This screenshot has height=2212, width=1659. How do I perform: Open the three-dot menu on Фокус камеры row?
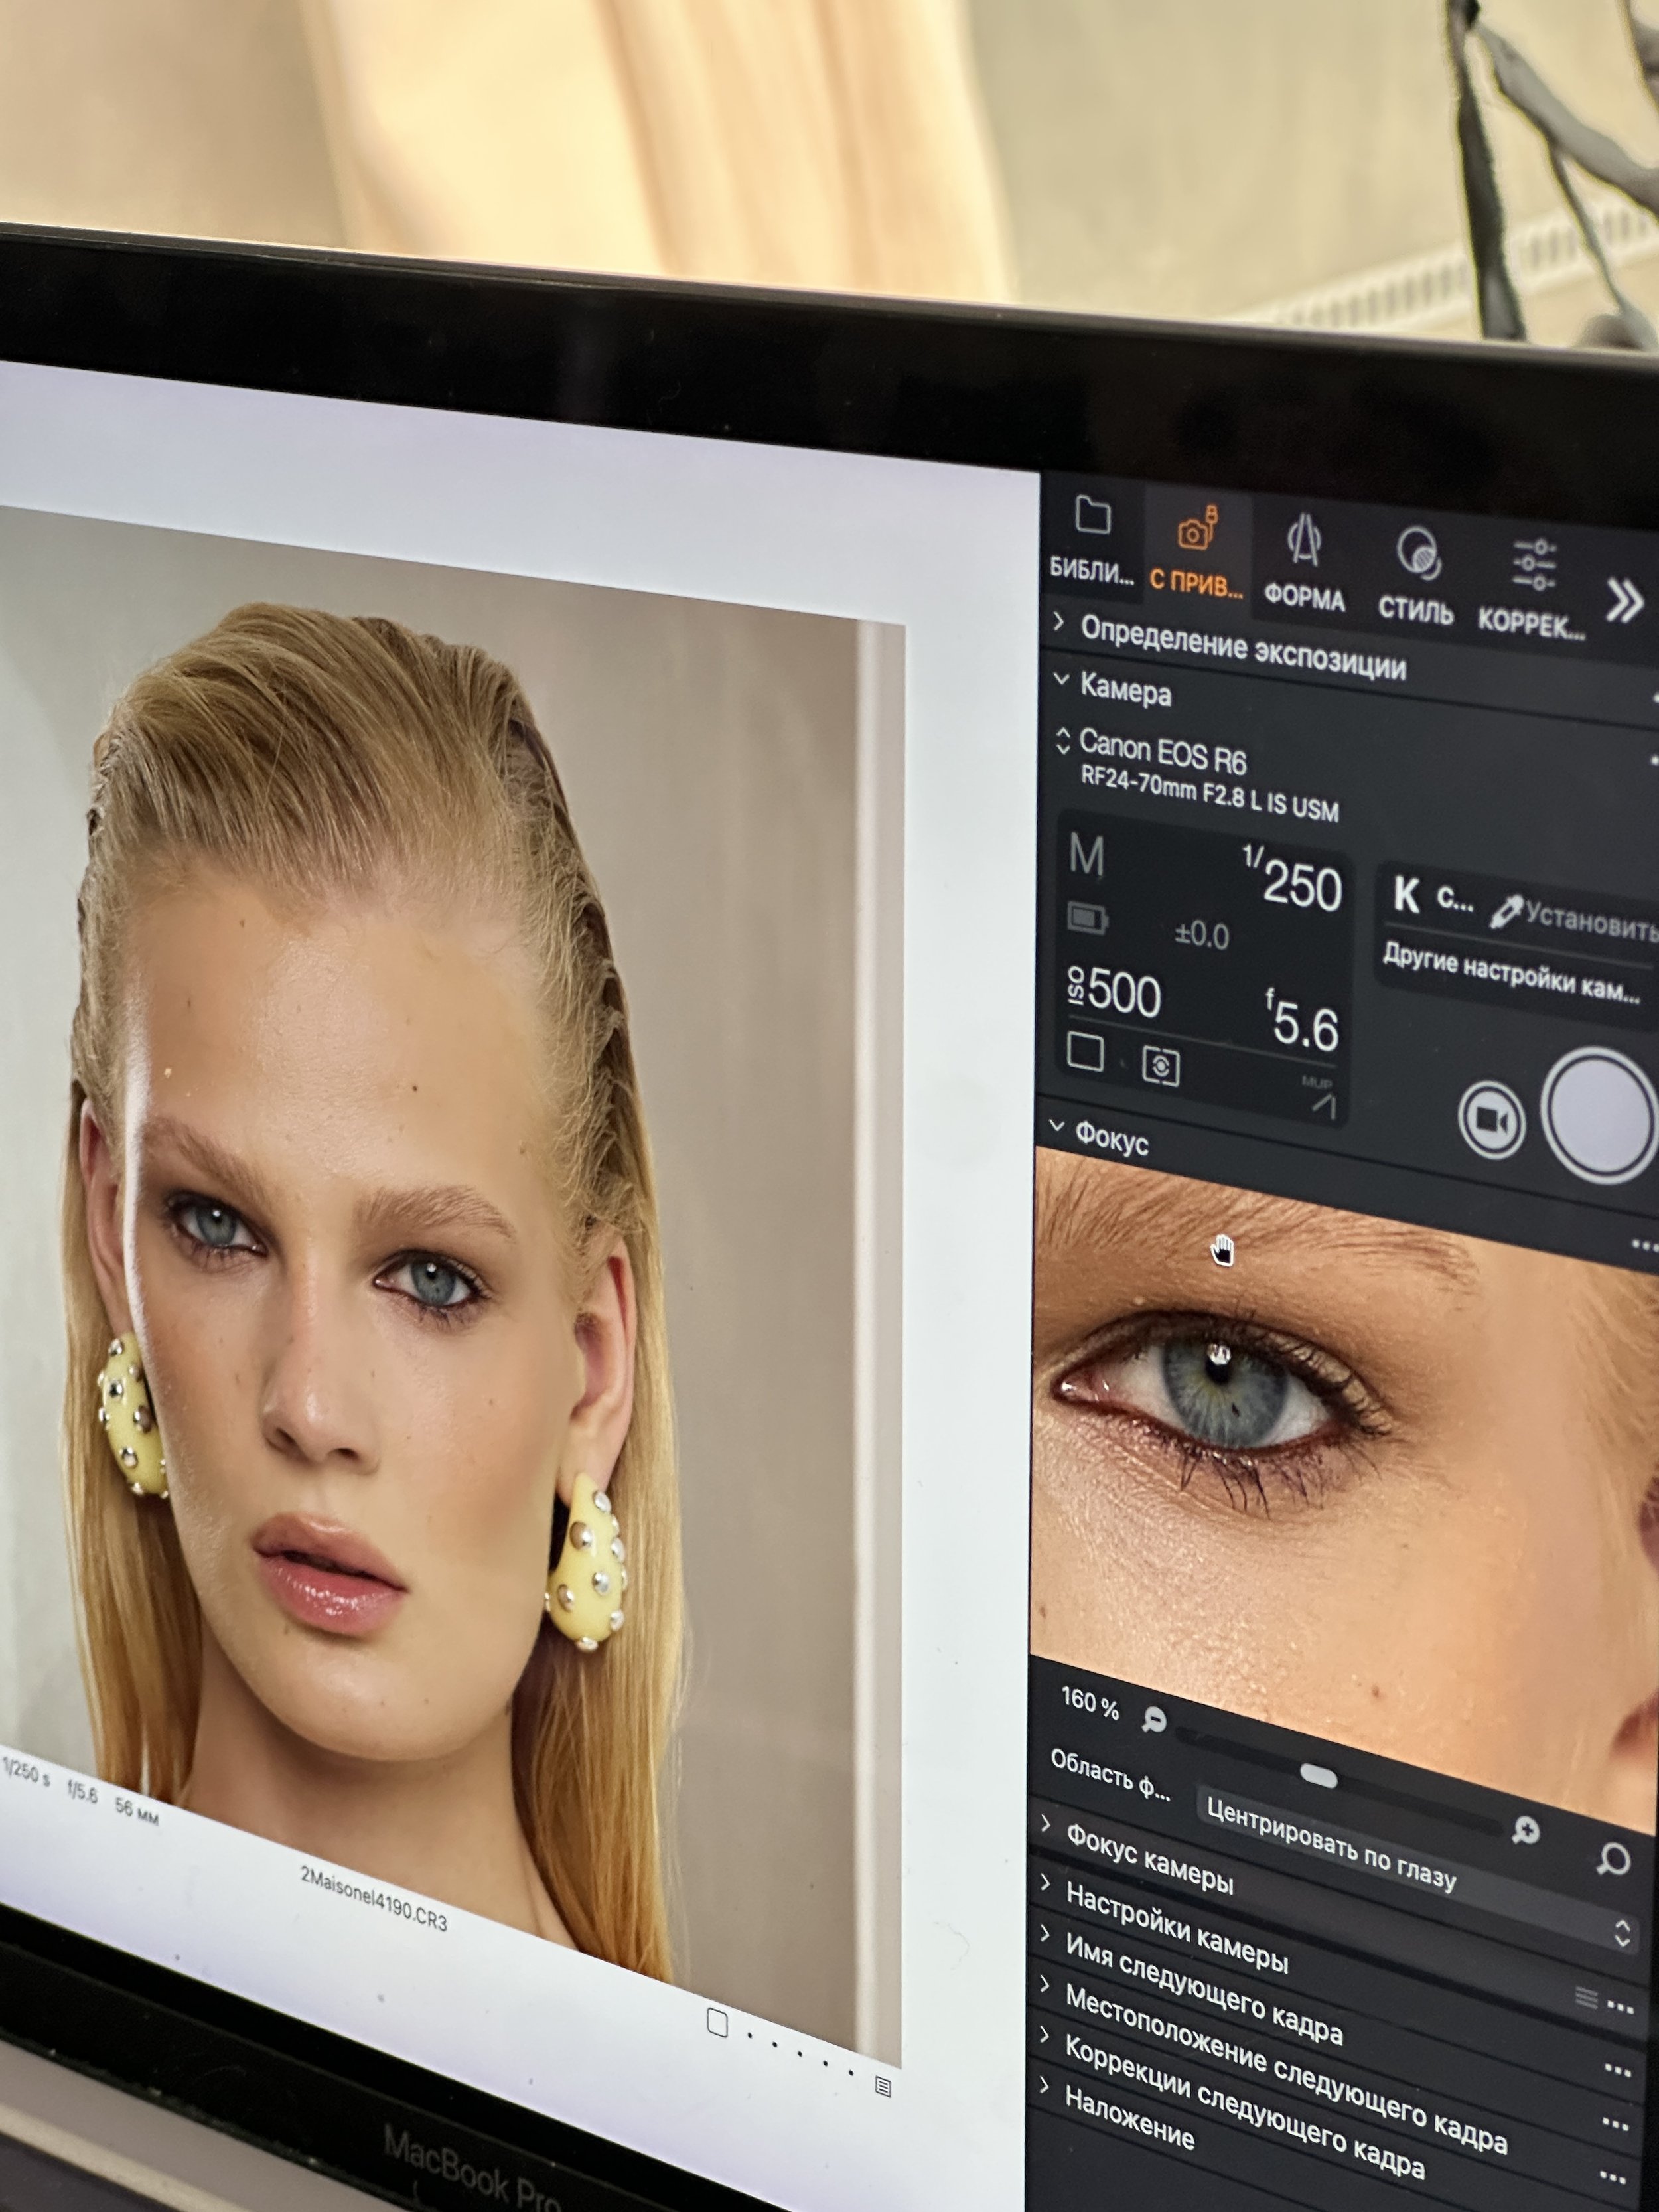(1621, 2006)
